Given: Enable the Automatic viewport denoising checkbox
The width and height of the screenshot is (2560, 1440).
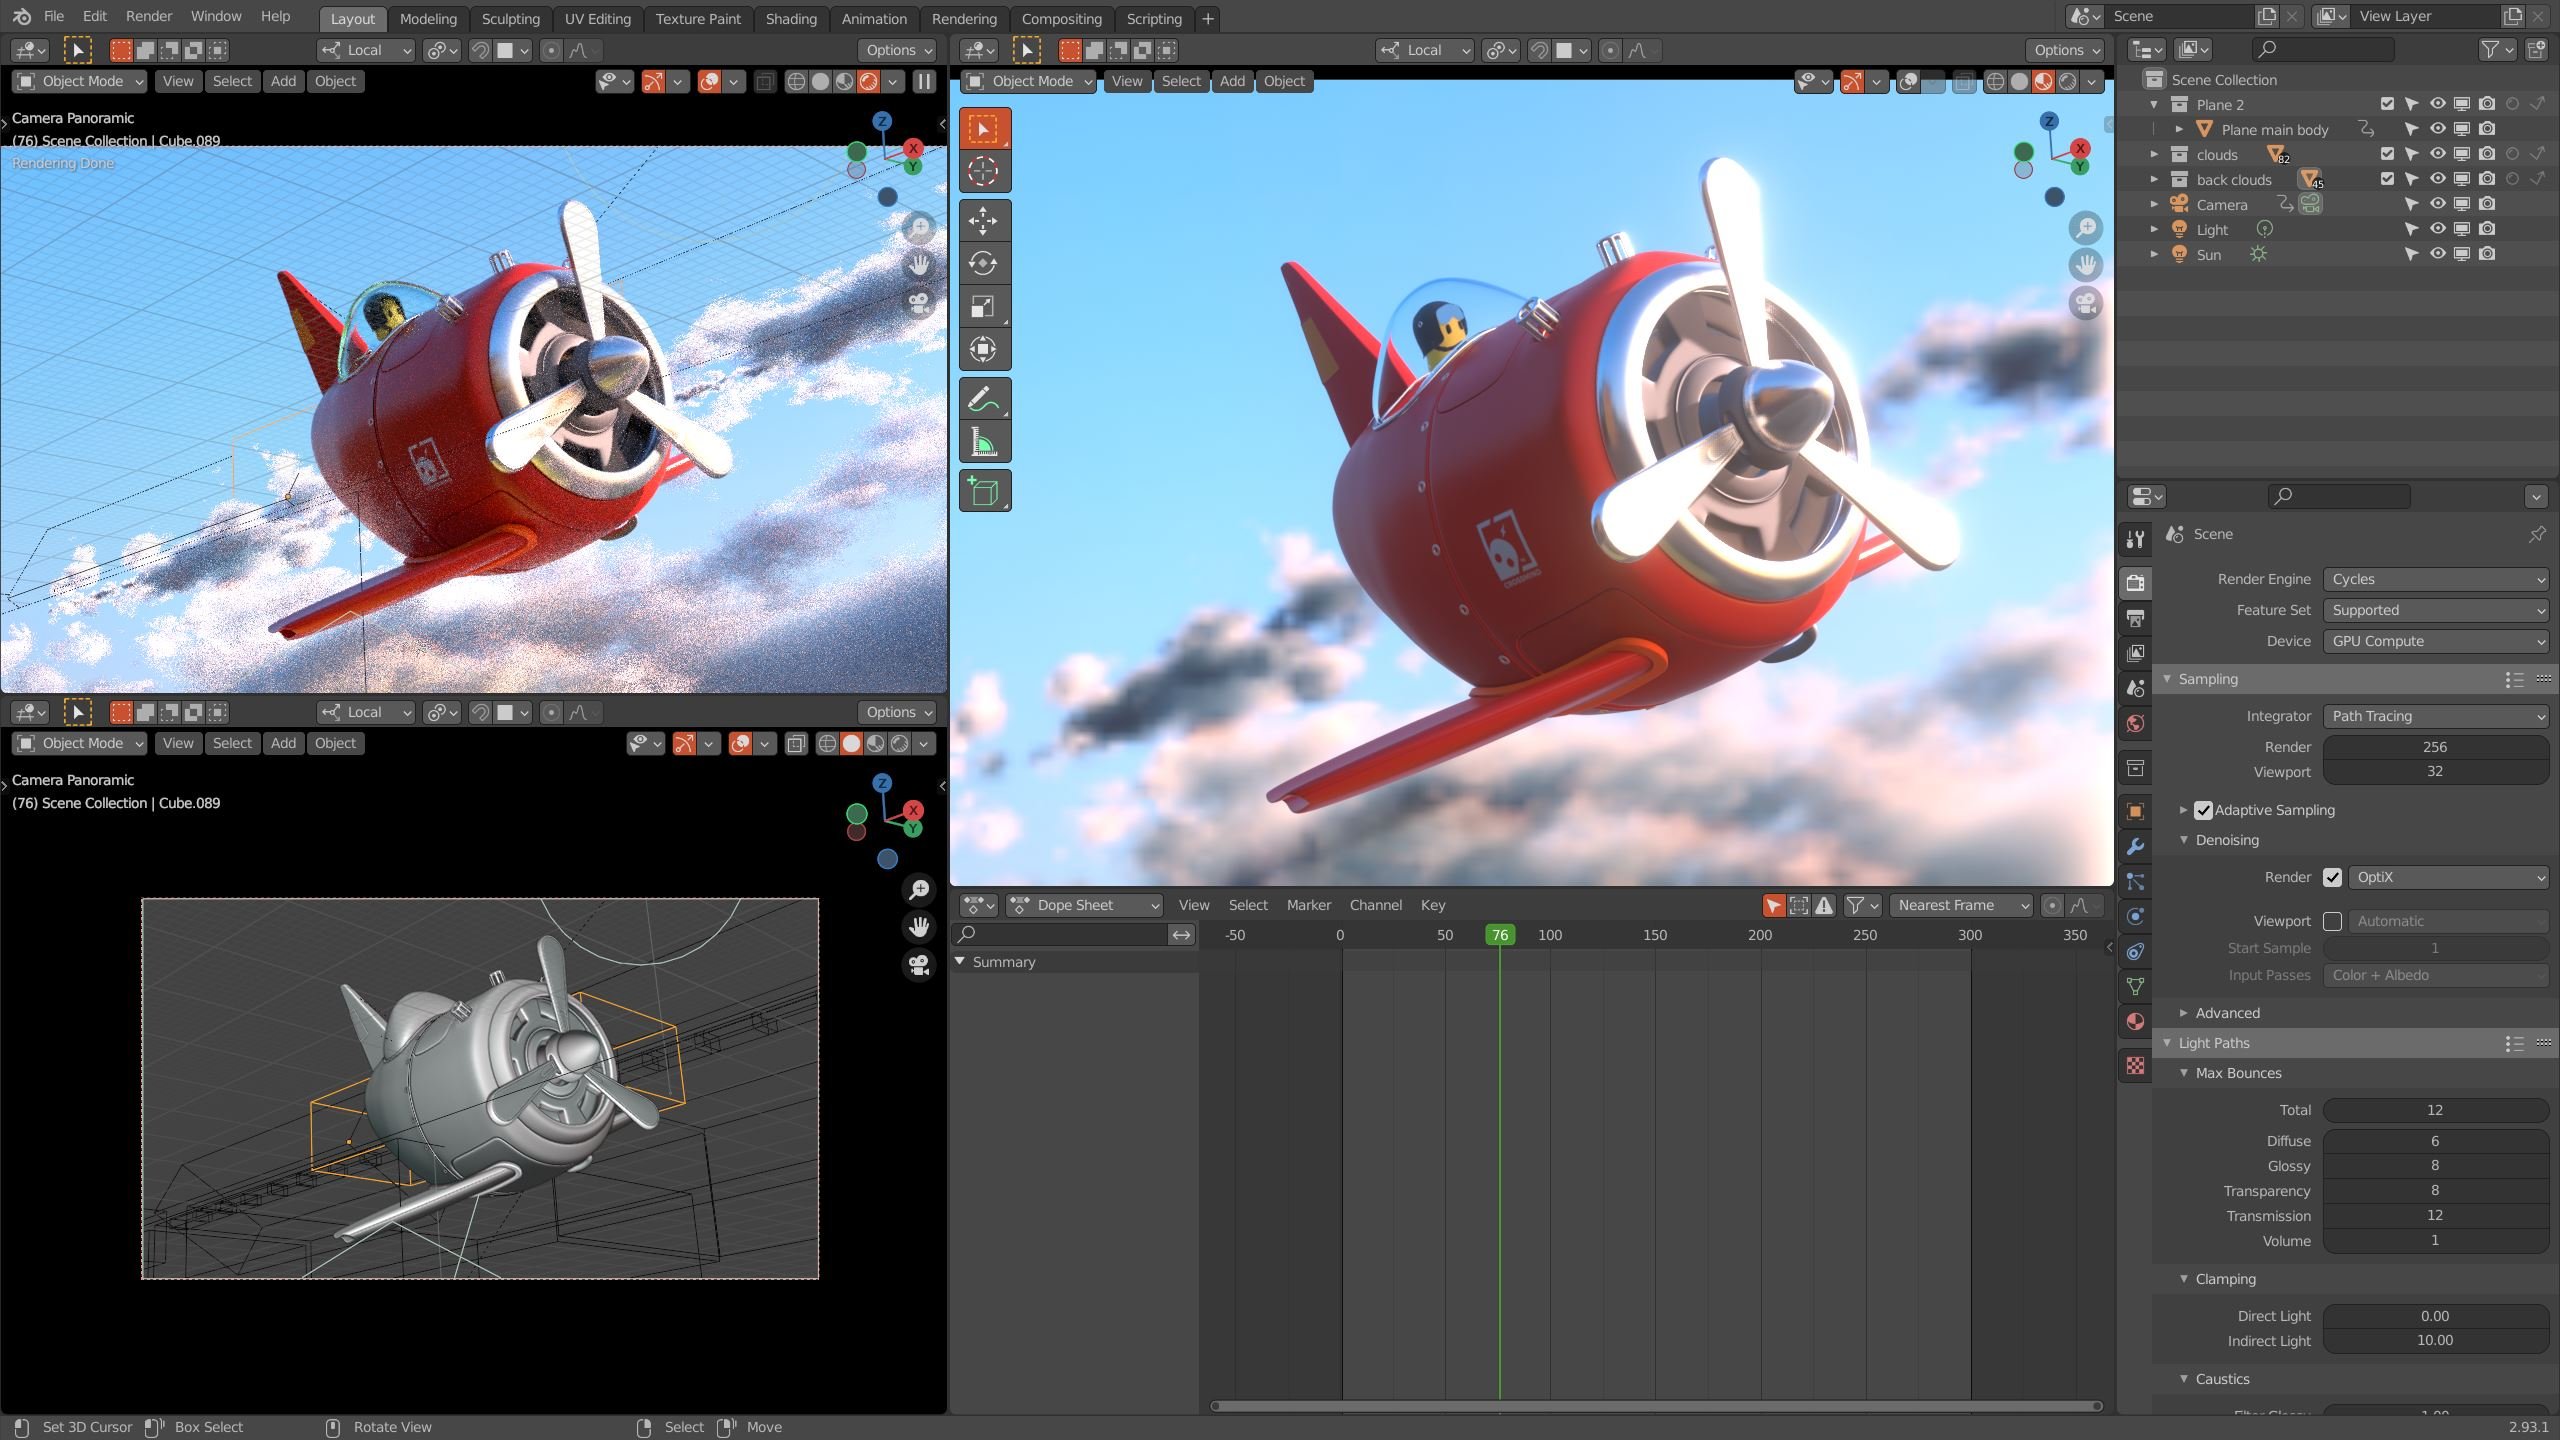Looking at the screenshot, I should (x=2335, y=920).
